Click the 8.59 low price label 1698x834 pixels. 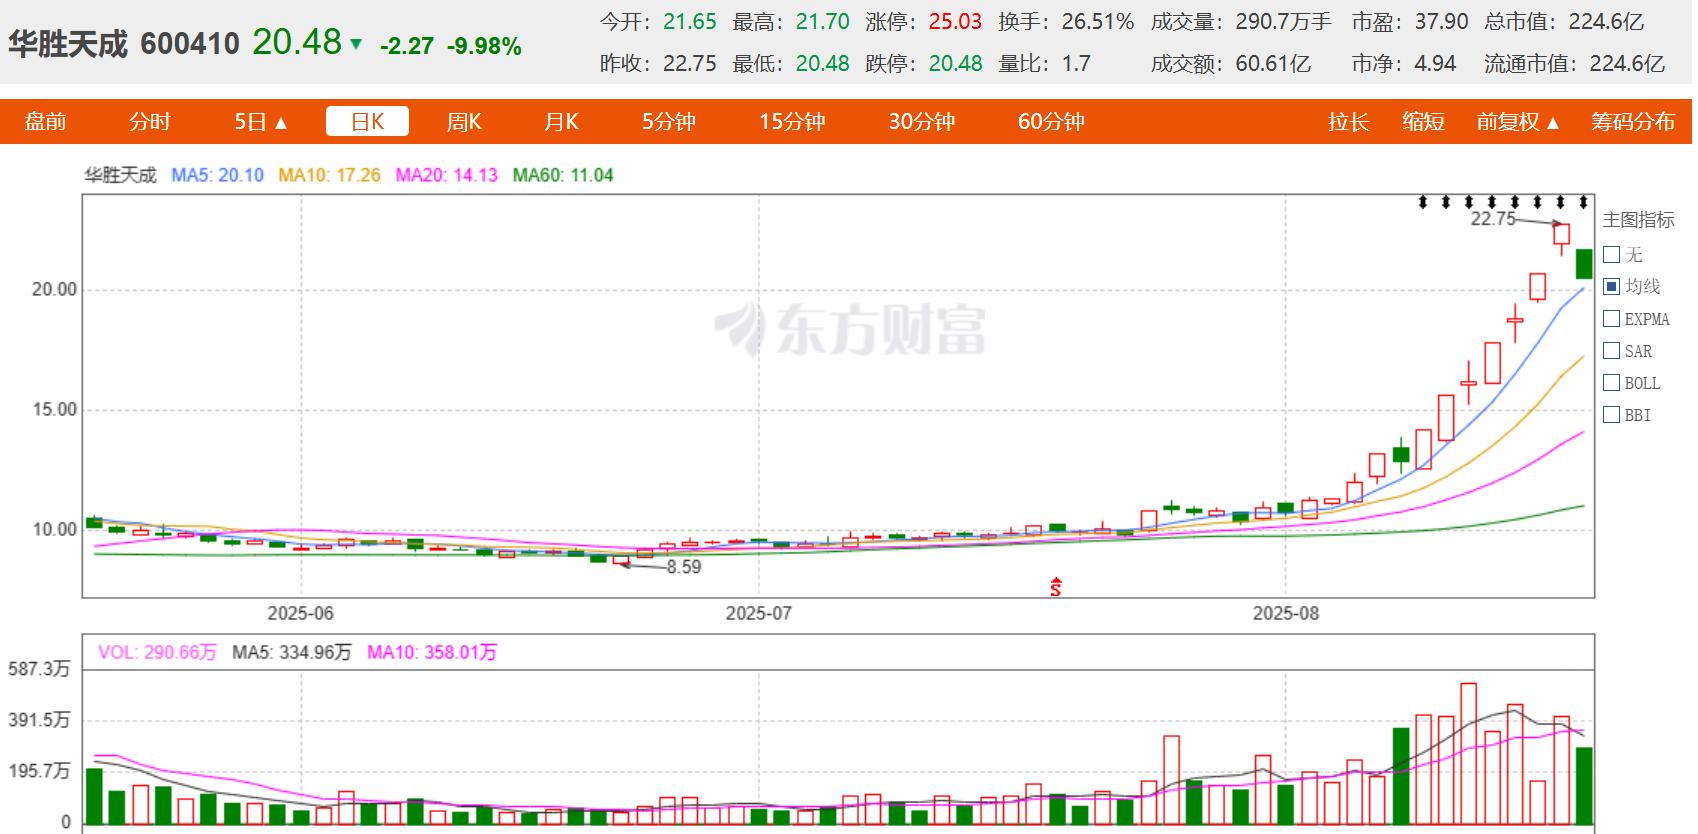point(684,567)
